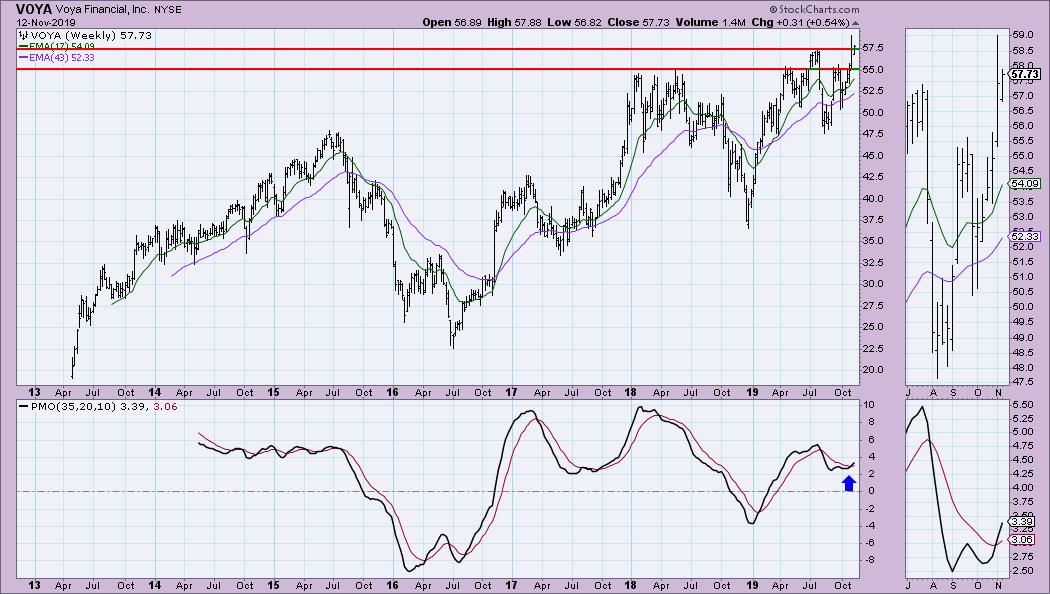Click the High 57.88 value
This screenshot has height=594, width=1050.
(514, 22)
